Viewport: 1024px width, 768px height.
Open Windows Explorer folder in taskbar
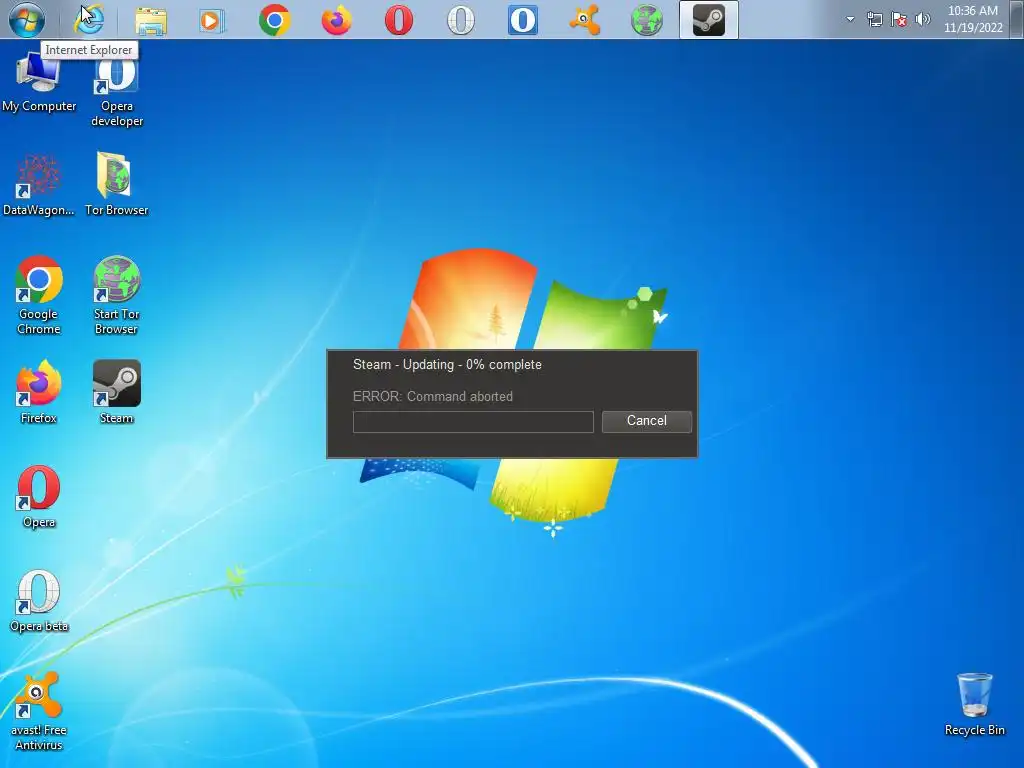(151, 20)
